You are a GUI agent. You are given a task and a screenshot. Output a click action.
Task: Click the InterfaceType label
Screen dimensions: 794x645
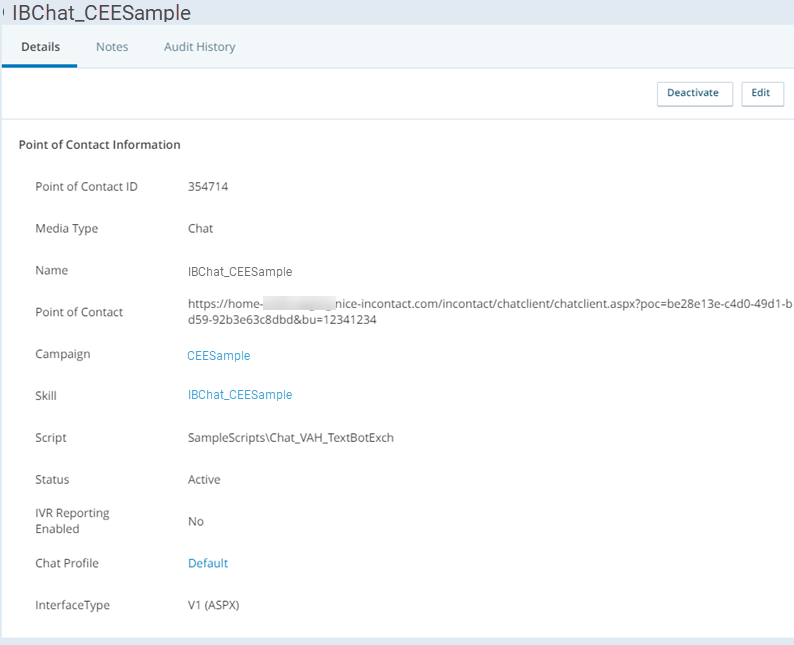pyautogui.click(x=72, y=605)
